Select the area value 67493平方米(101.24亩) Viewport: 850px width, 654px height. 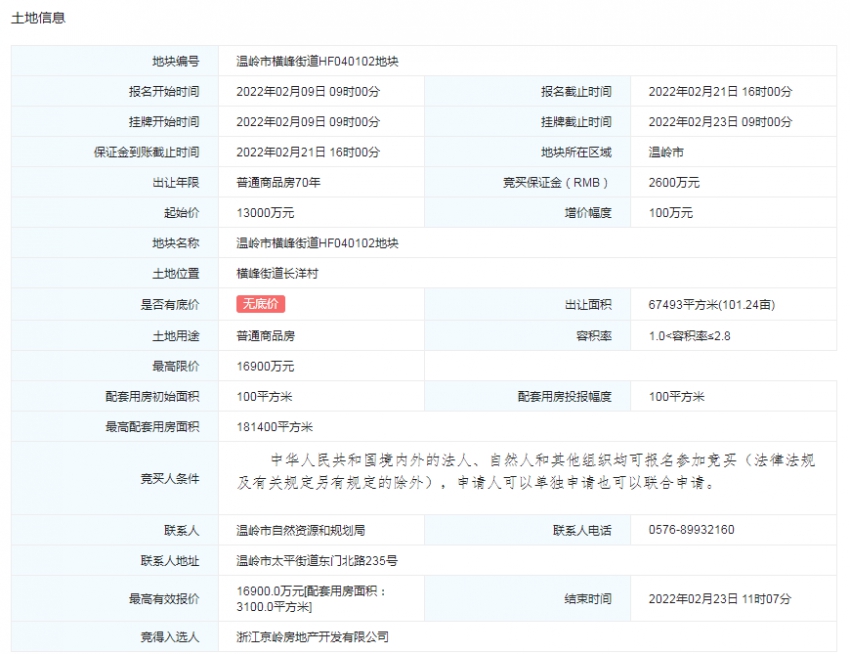pyautogui.click(x=711, y=305)
